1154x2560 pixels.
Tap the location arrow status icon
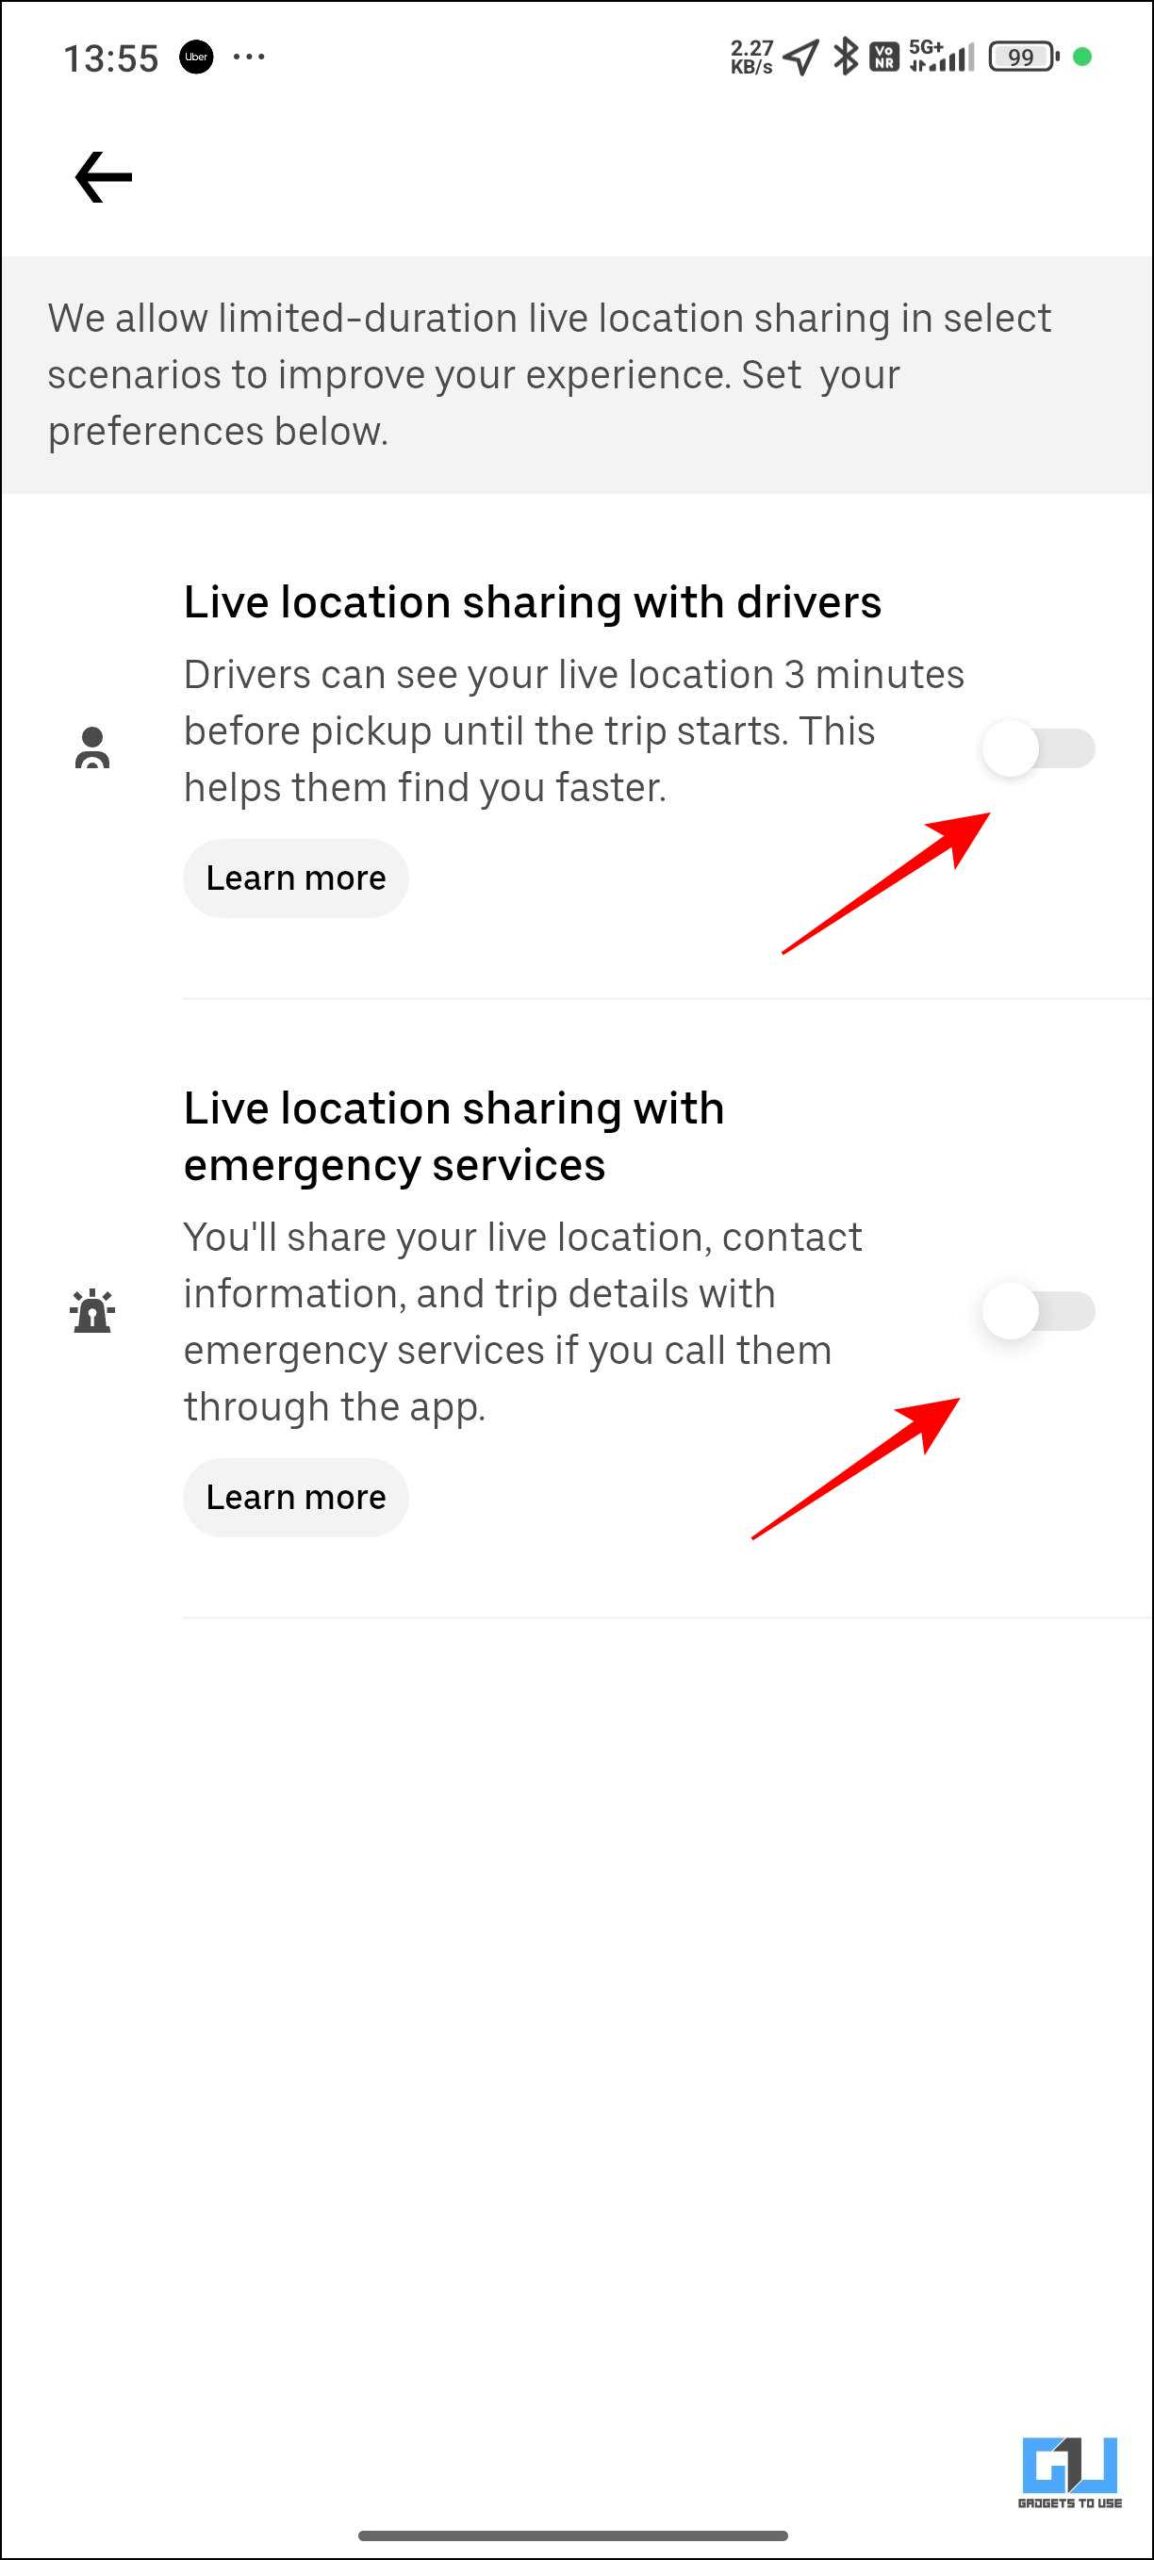[x=801, y=57]
